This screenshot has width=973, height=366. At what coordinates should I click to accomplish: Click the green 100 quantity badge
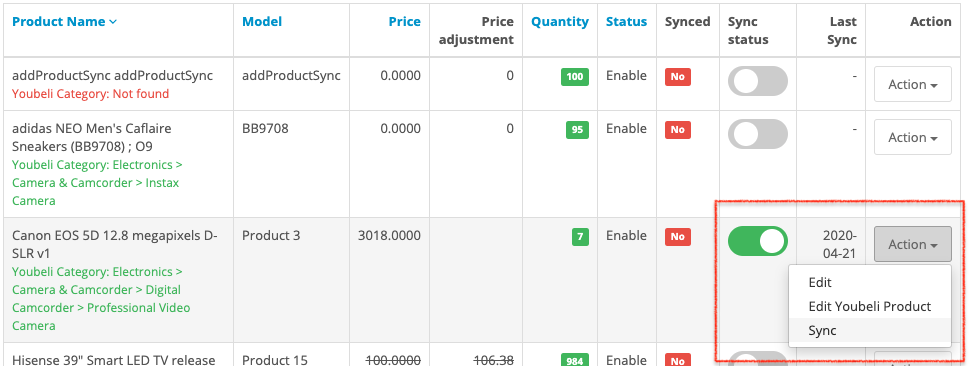[575, 77]
